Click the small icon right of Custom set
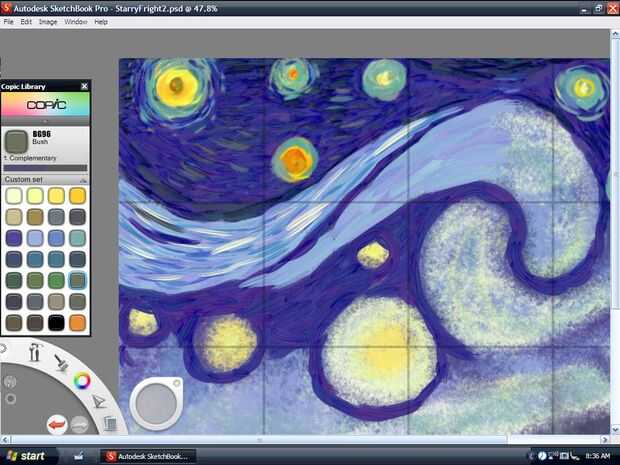The width and height of the screenshot is (620, 465). tap(83, 180)
